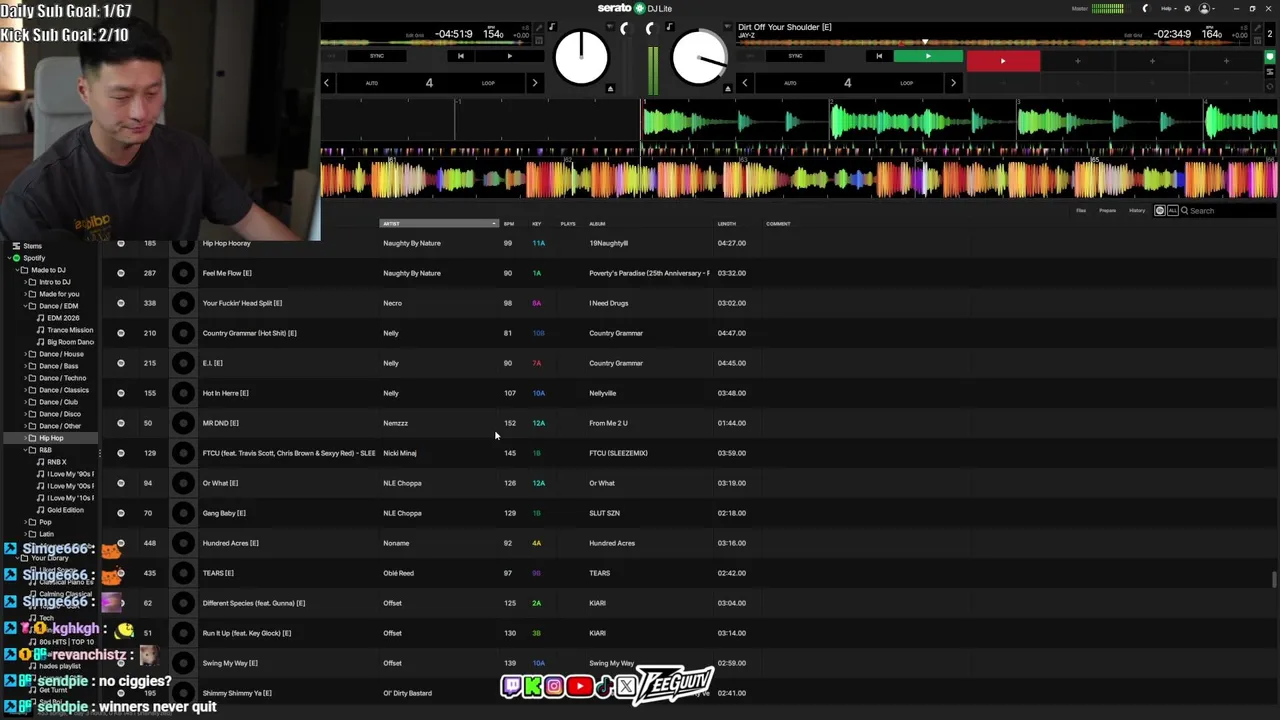Jump to start on the left deck
1280x720 pixels.
tap(460, 56)
